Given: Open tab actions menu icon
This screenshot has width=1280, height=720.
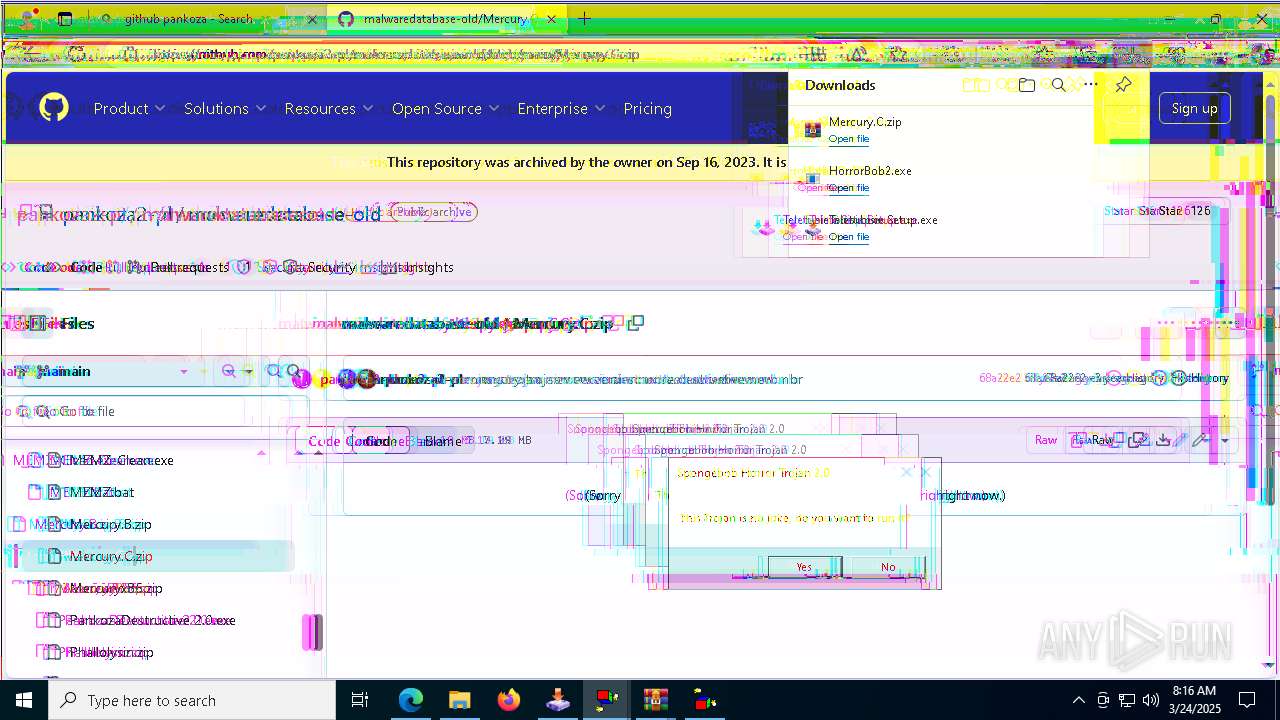Looking at the screenshot, I should (65, 19).
